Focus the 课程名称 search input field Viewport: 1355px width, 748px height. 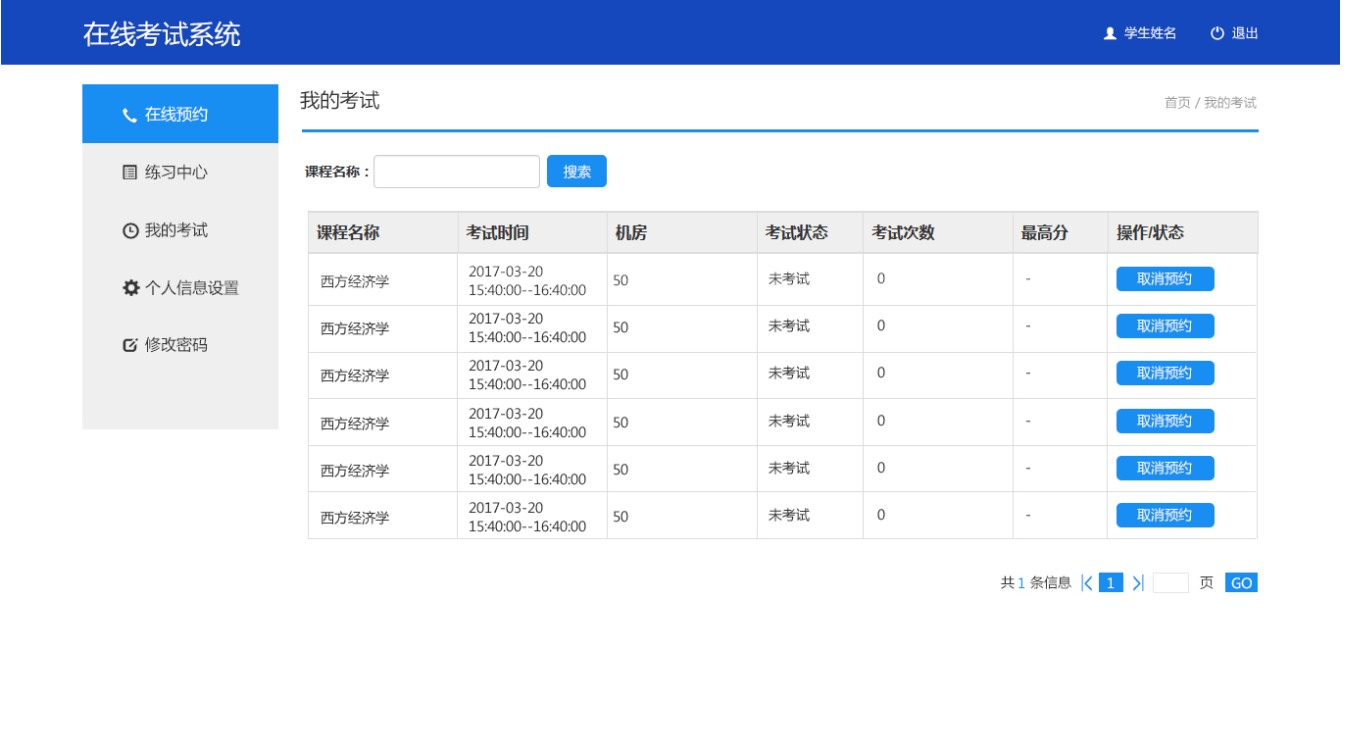[x=456, y=172]
